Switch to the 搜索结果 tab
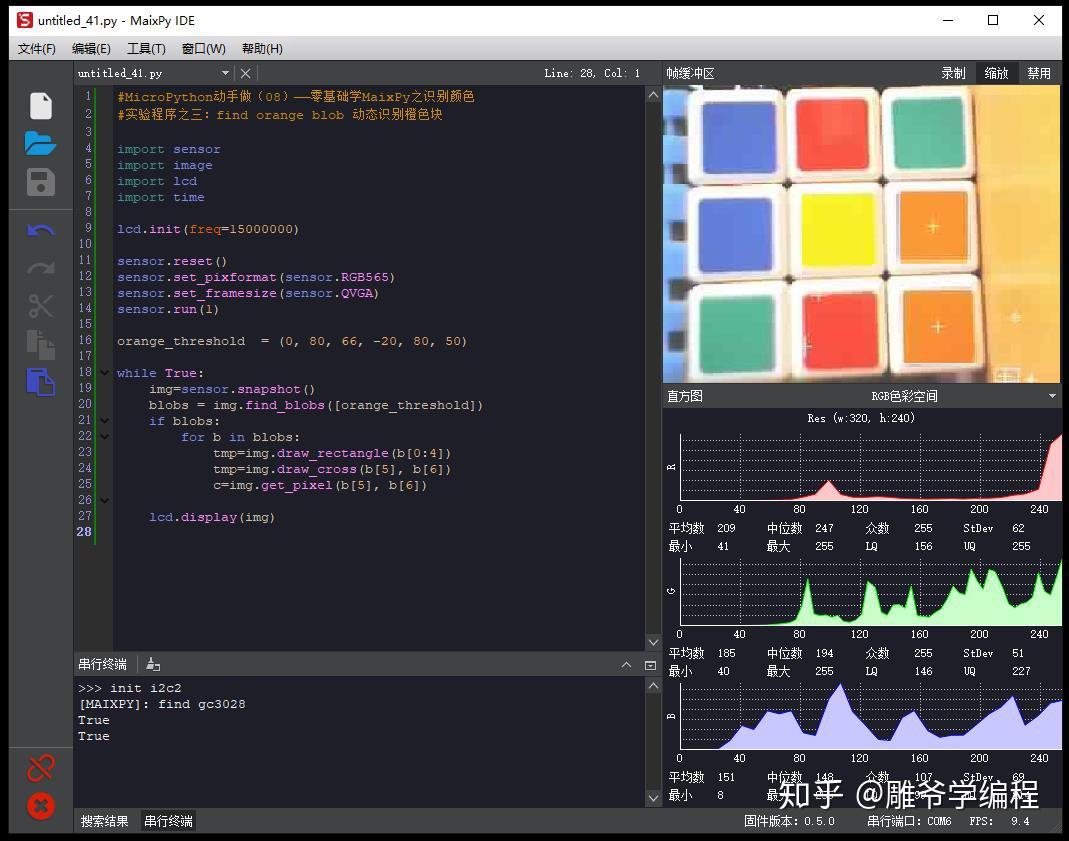The width and height of the screenshot is (1069, 841). click(x=104, y=820)
